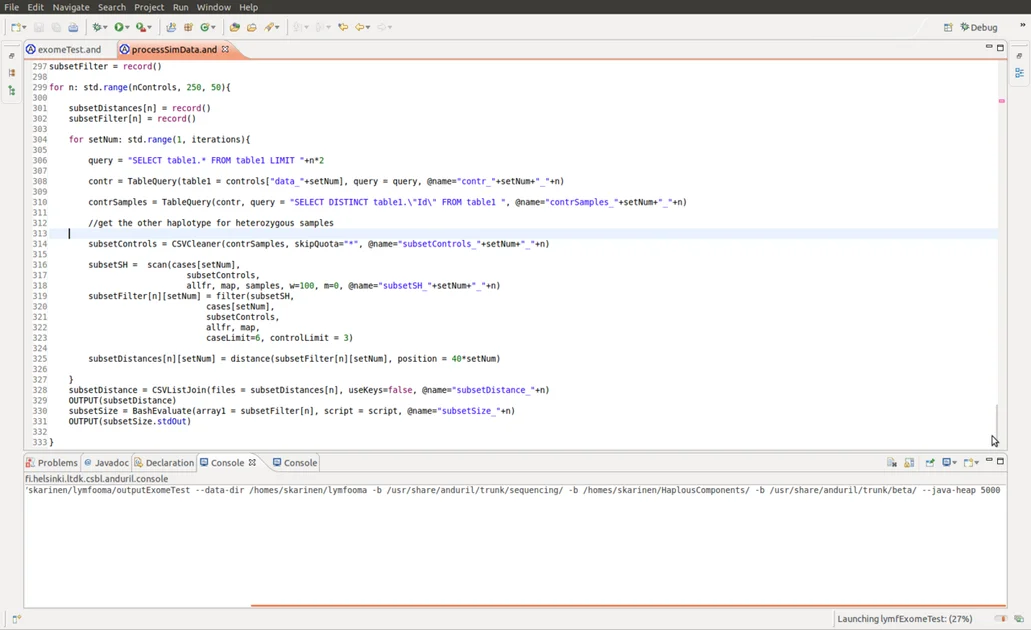Click the Debug launch bug icon

(98, 28)
